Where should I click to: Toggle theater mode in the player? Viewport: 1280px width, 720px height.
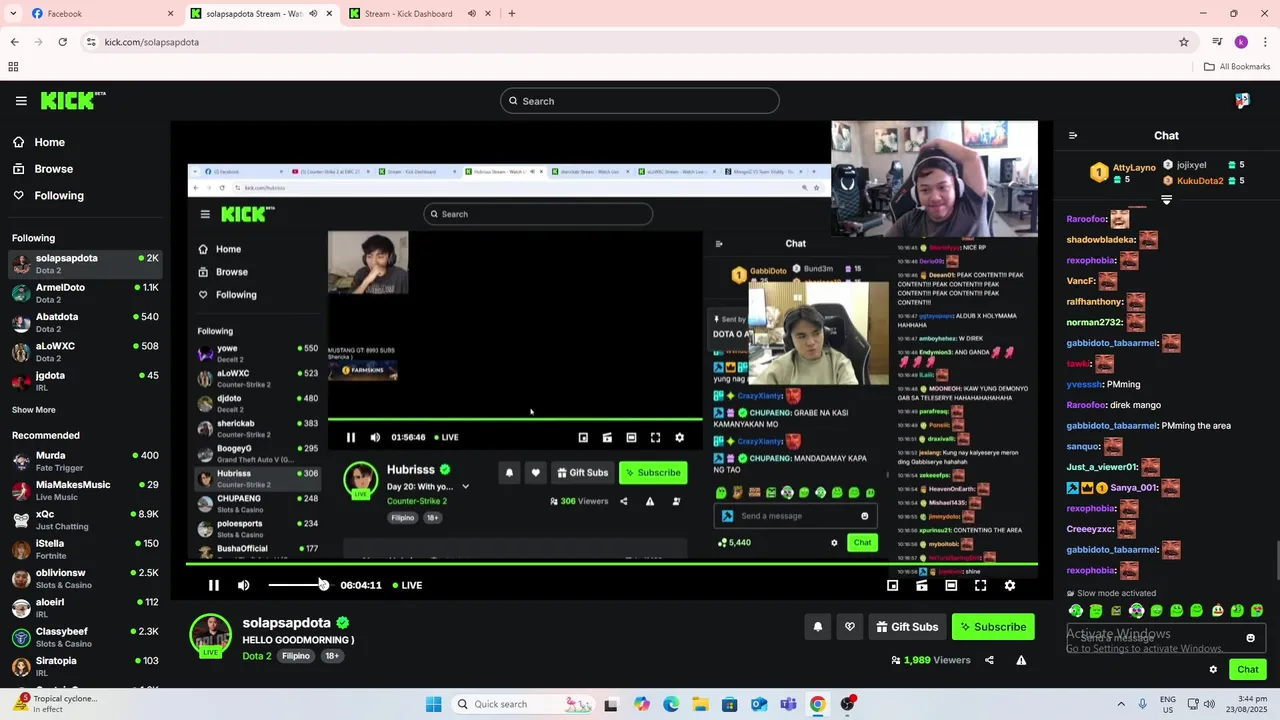pyautogui.click(x=951, y=585)
